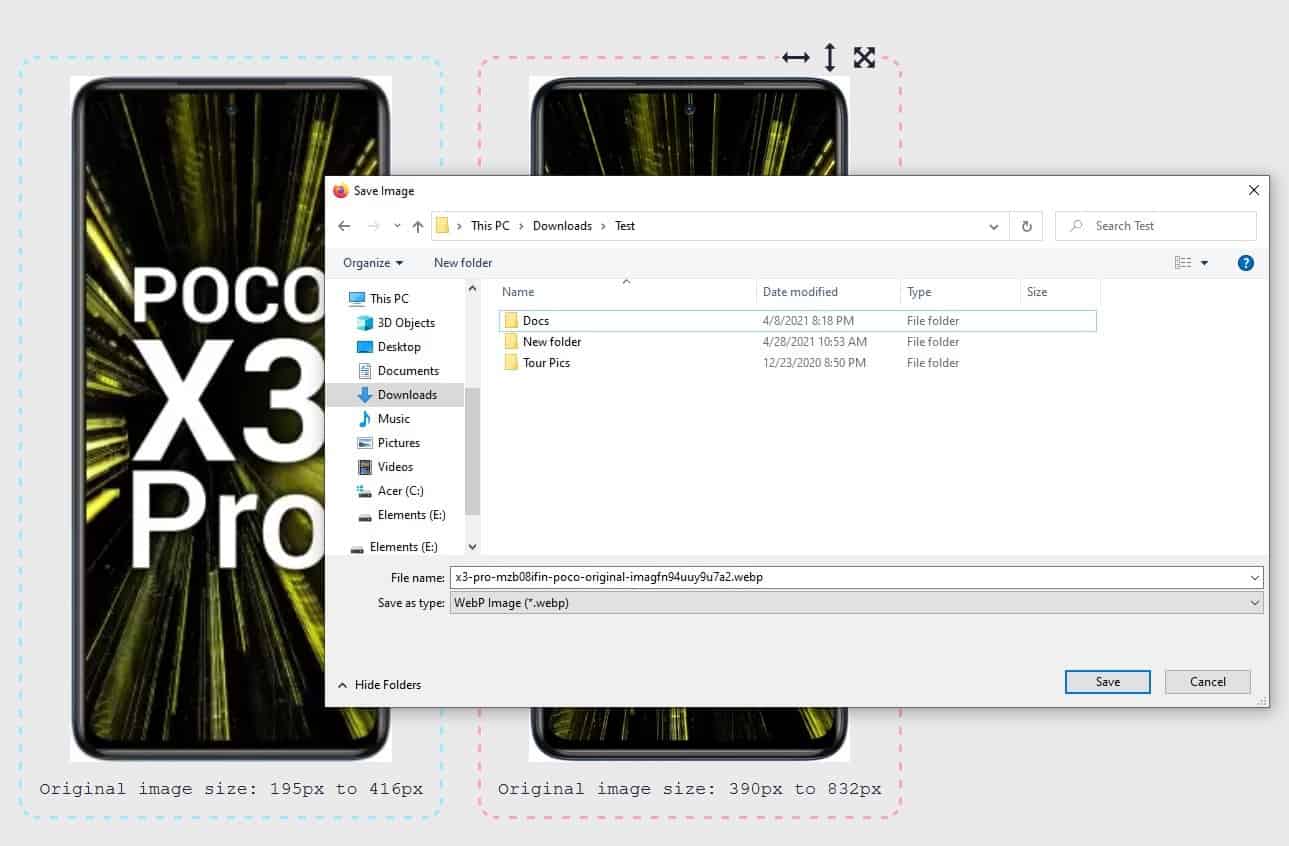
Task: Click the forward navigation arrow
Action: click(x=373, y=226)
